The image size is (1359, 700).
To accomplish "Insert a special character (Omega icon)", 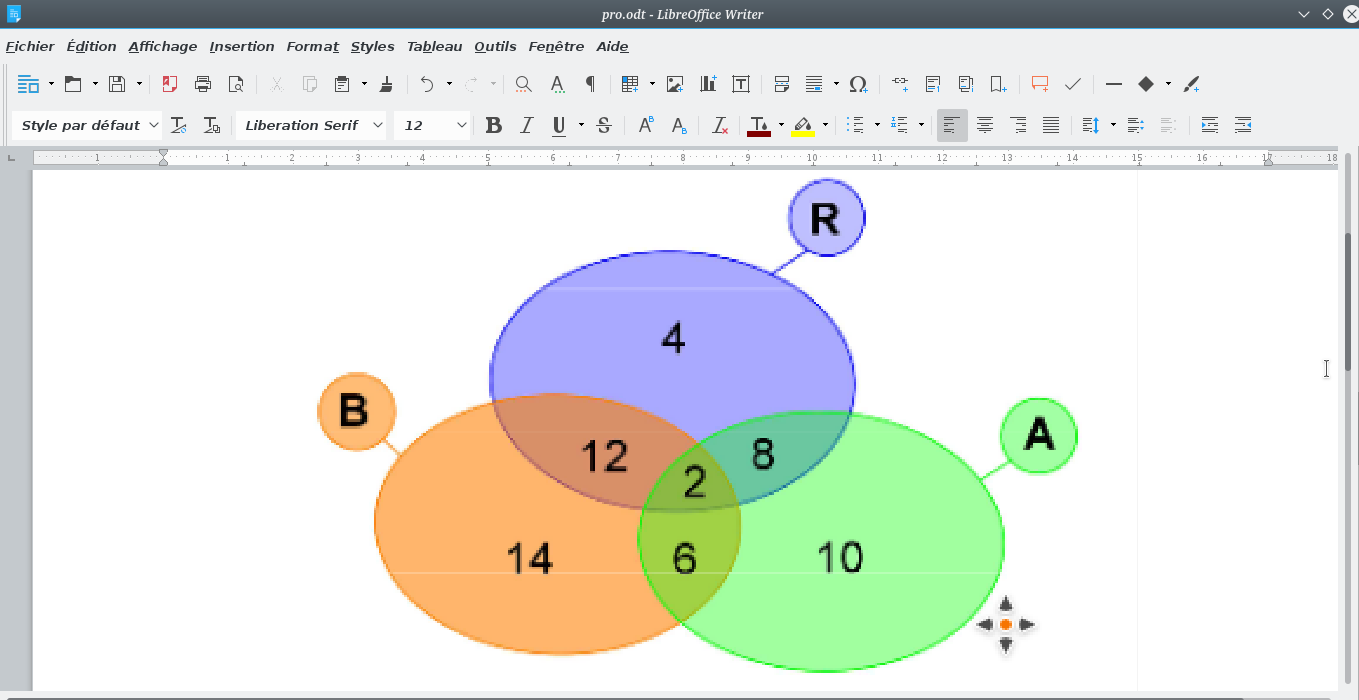I will coord(857,84).
